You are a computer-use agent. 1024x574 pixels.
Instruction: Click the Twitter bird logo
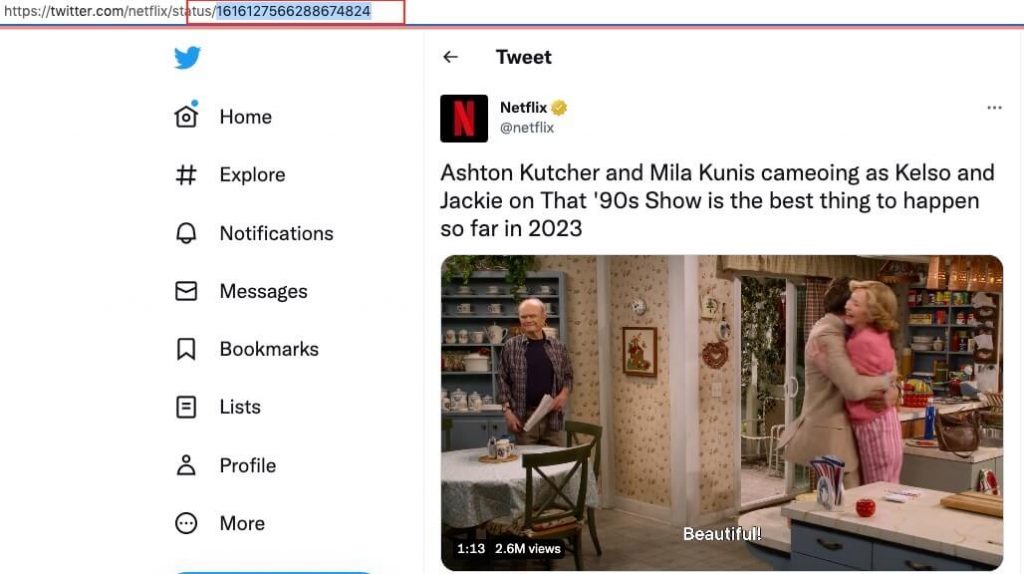[187, 57]
